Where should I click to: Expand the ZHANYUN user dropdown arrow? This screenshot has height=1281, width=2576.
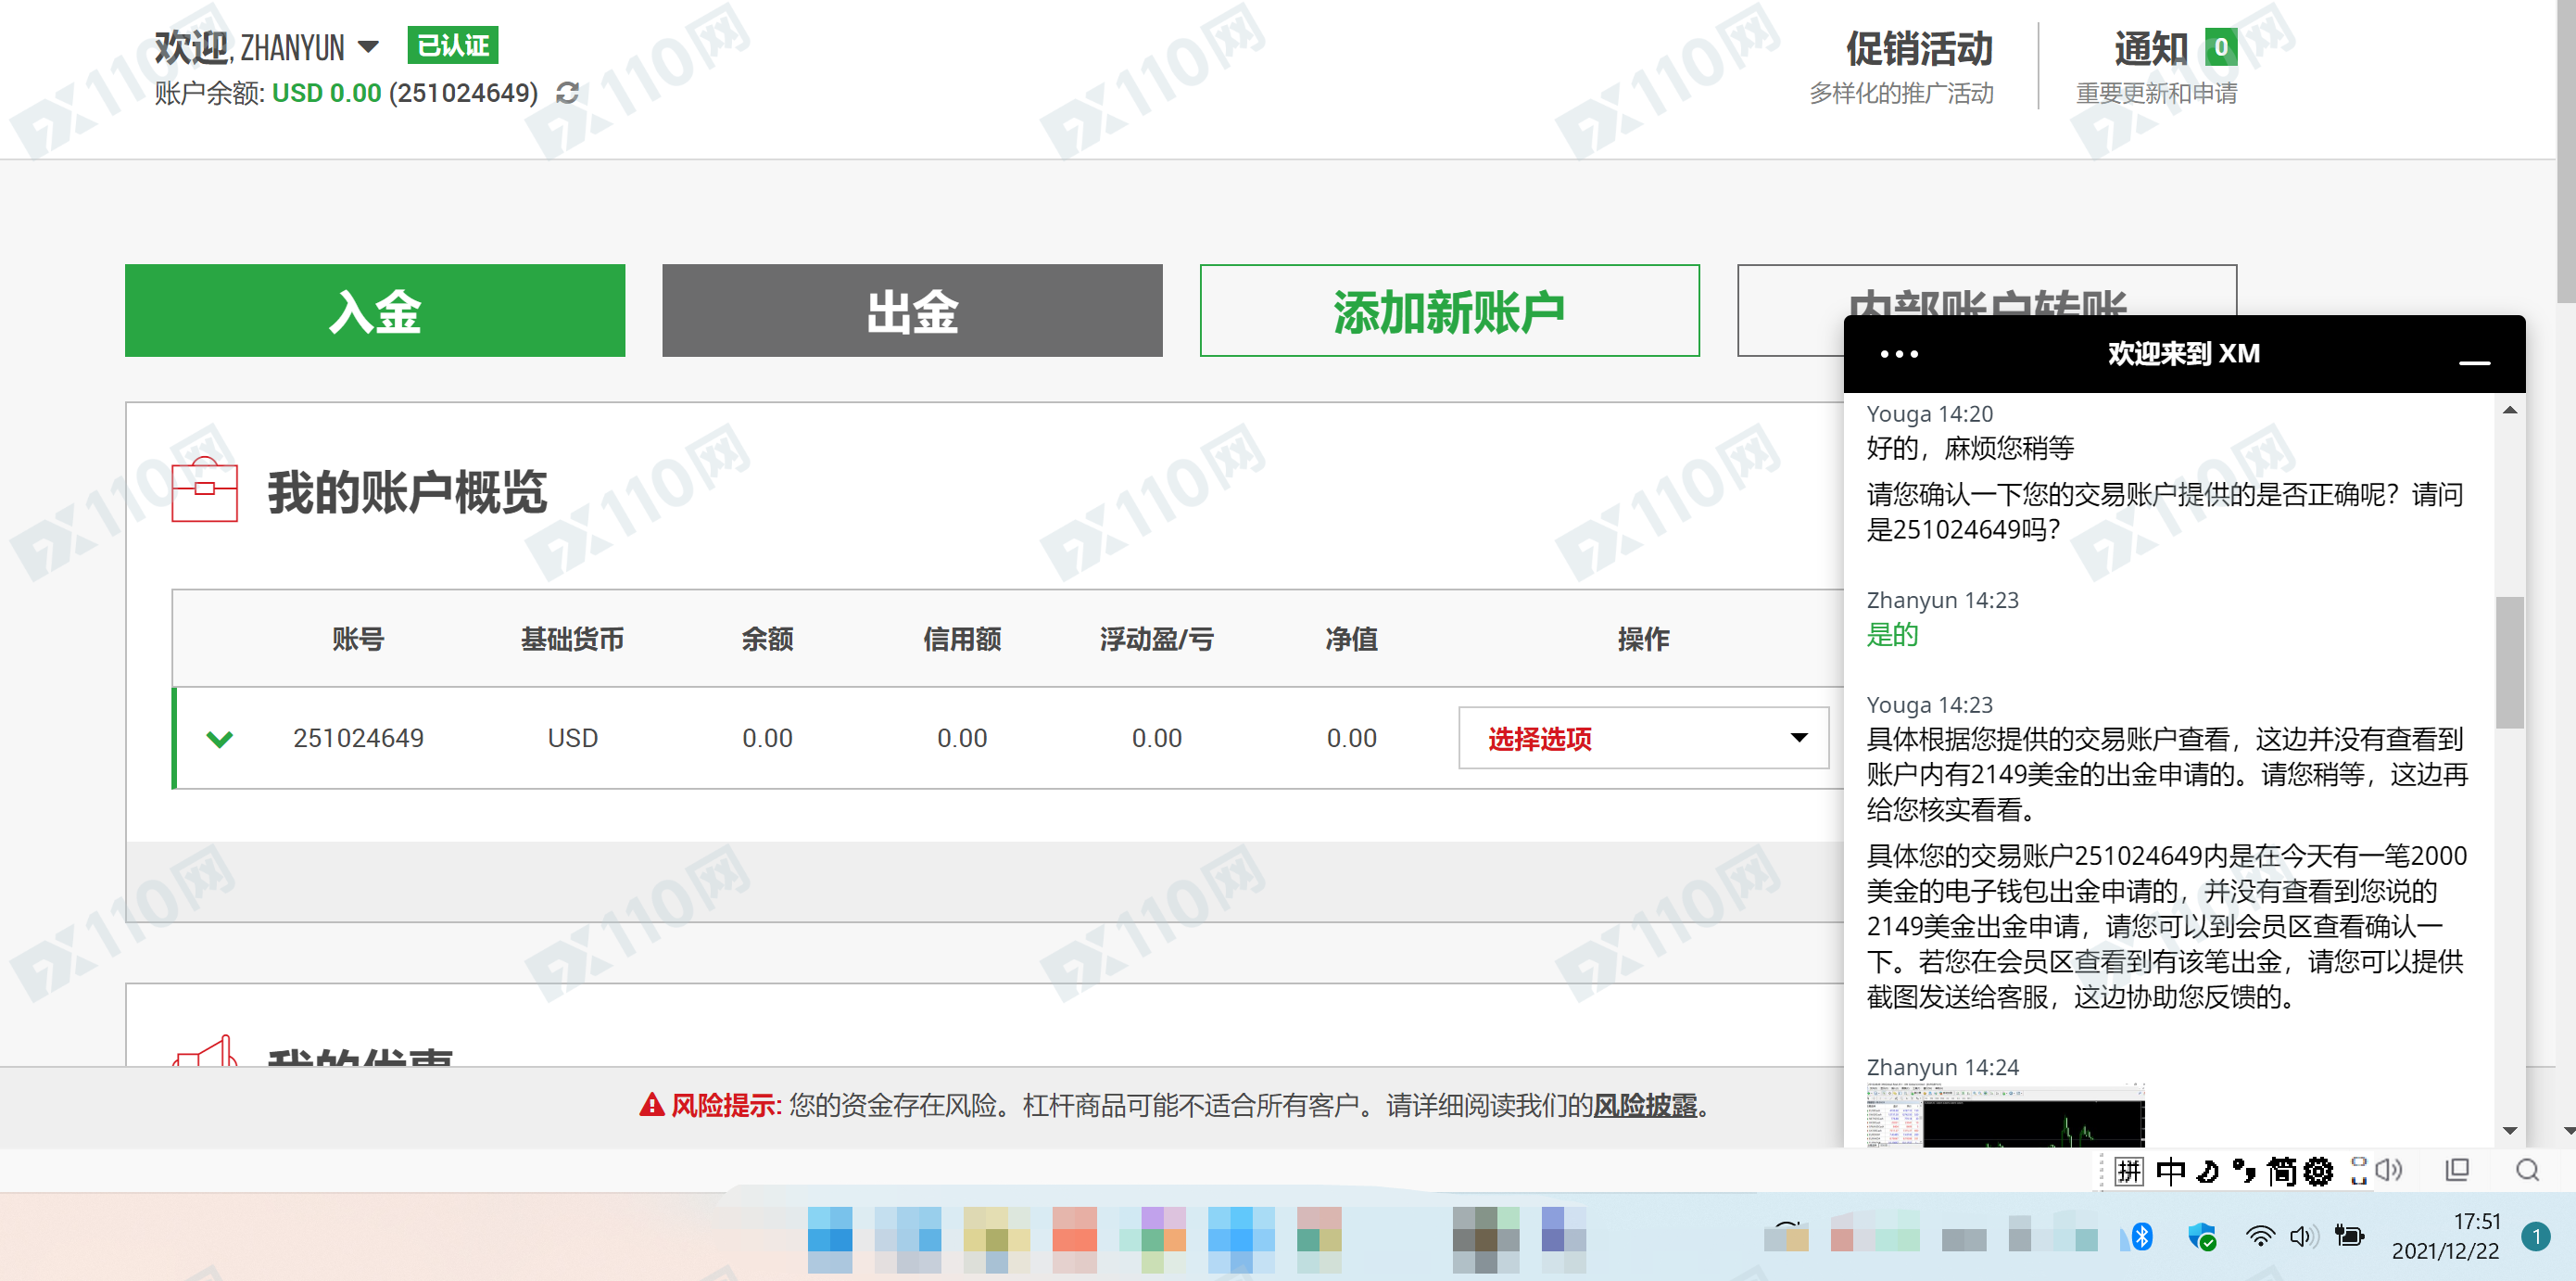tap(368, 47)
